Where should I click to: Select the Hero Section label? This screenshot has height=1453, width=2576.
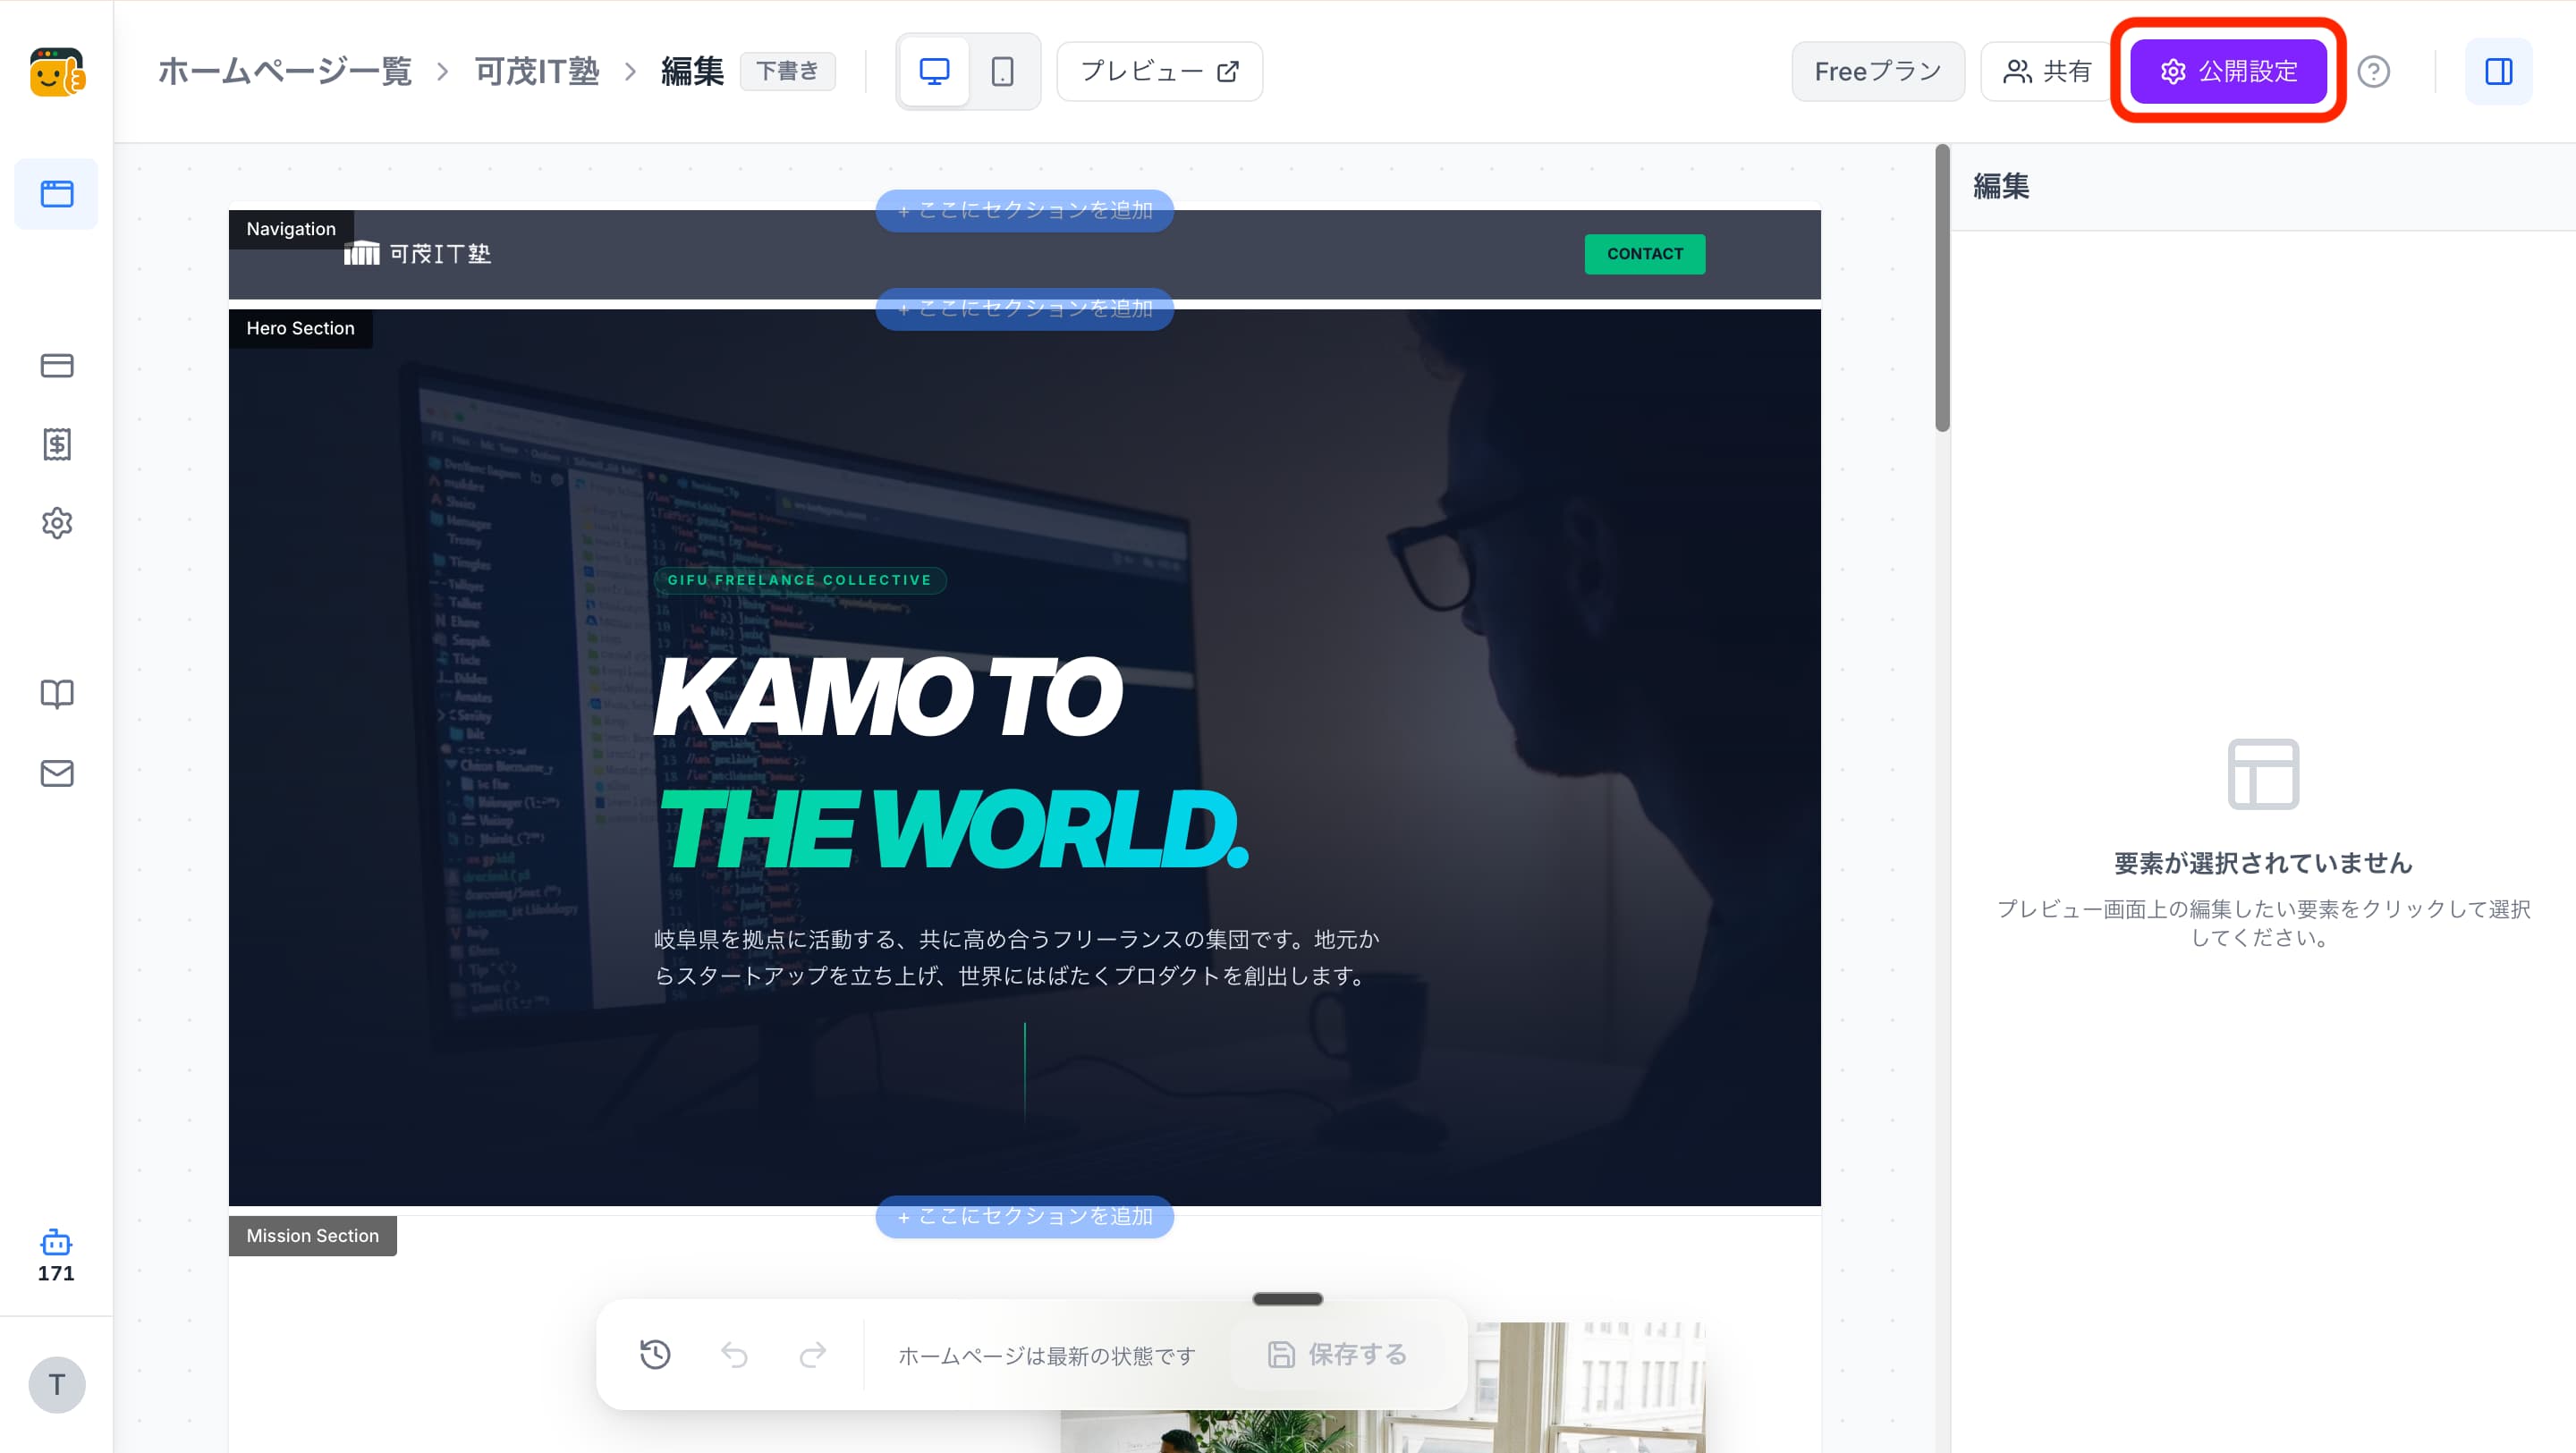click(x=300, y=328)
